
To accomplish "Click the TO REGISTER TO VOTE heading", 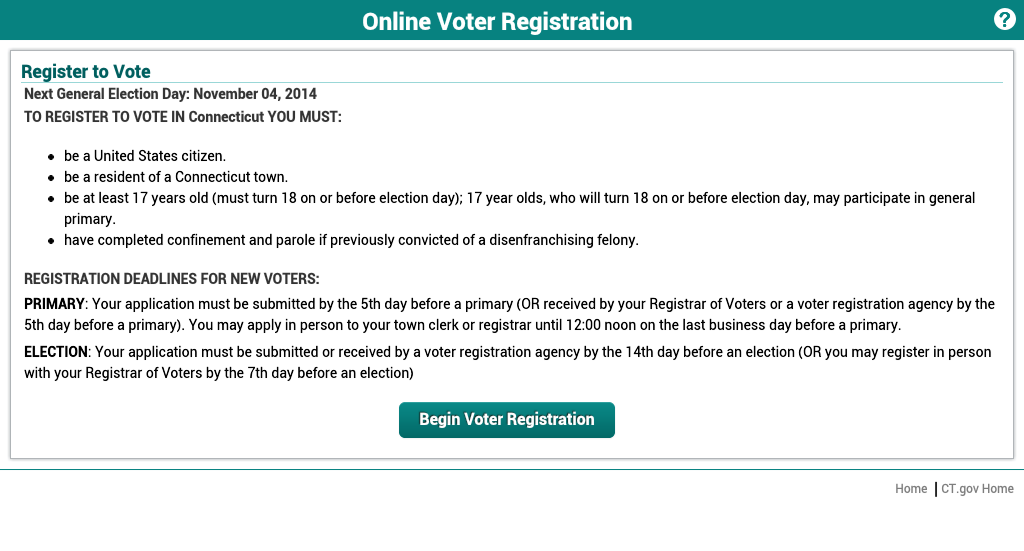I will [x=183, y=116].
